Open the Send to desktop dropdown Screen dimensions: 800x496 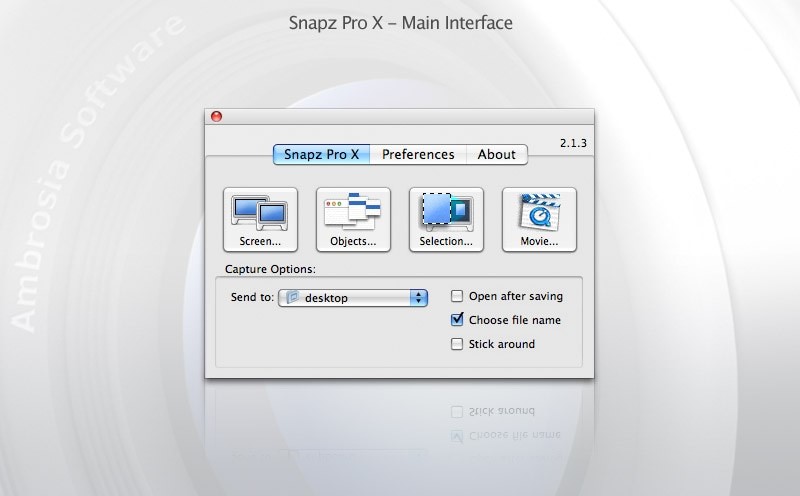tap(353, 297)
